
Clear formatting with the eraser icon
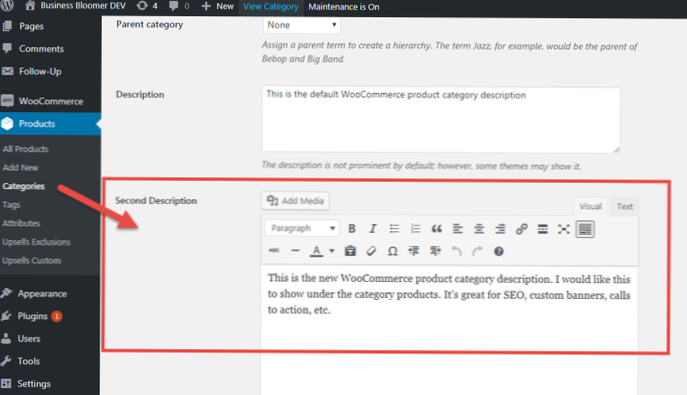point(371,251)
